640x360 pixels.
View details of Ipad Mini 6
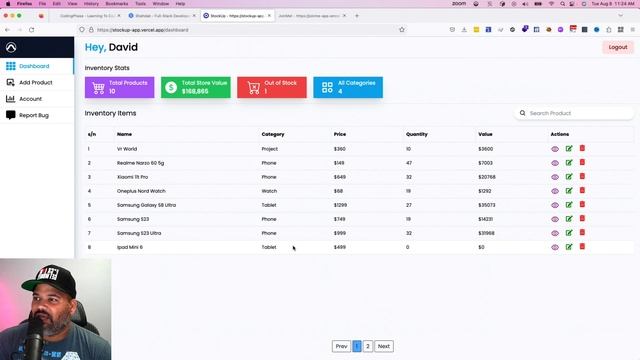(555, 247)
